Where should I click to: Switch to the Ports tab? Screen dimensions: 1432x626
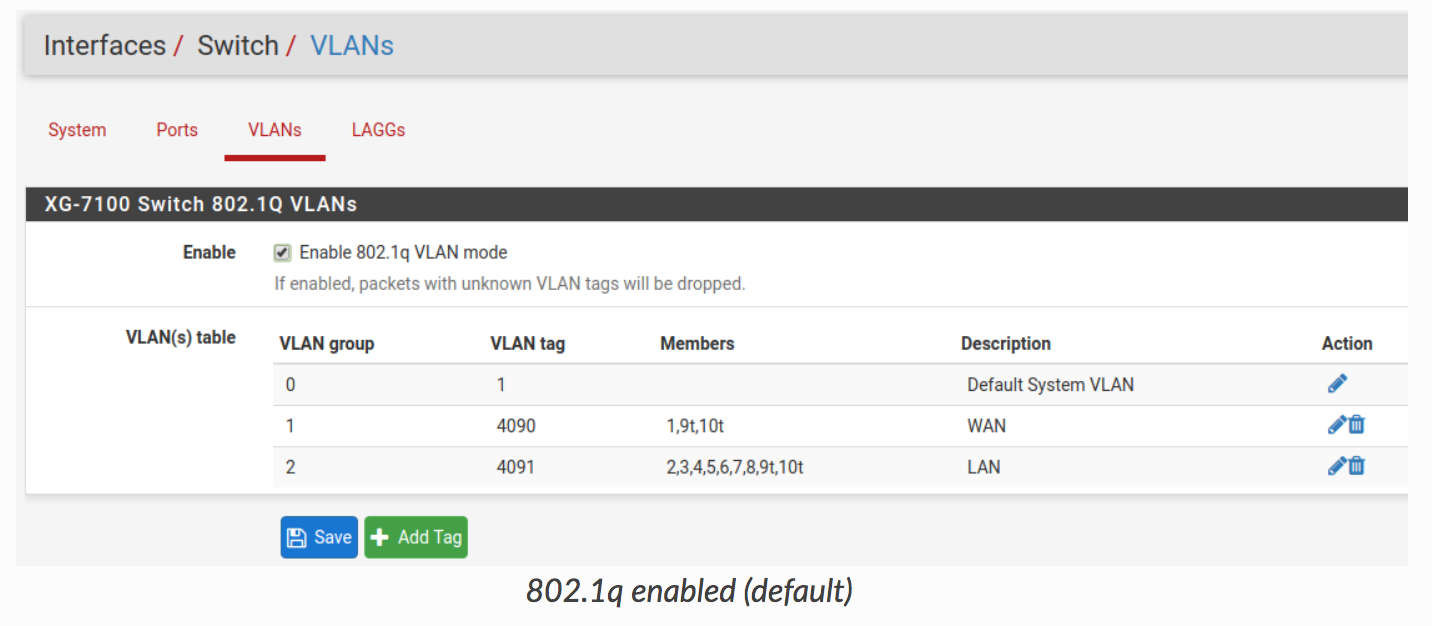pyautogui.click(x=177, y=130)
